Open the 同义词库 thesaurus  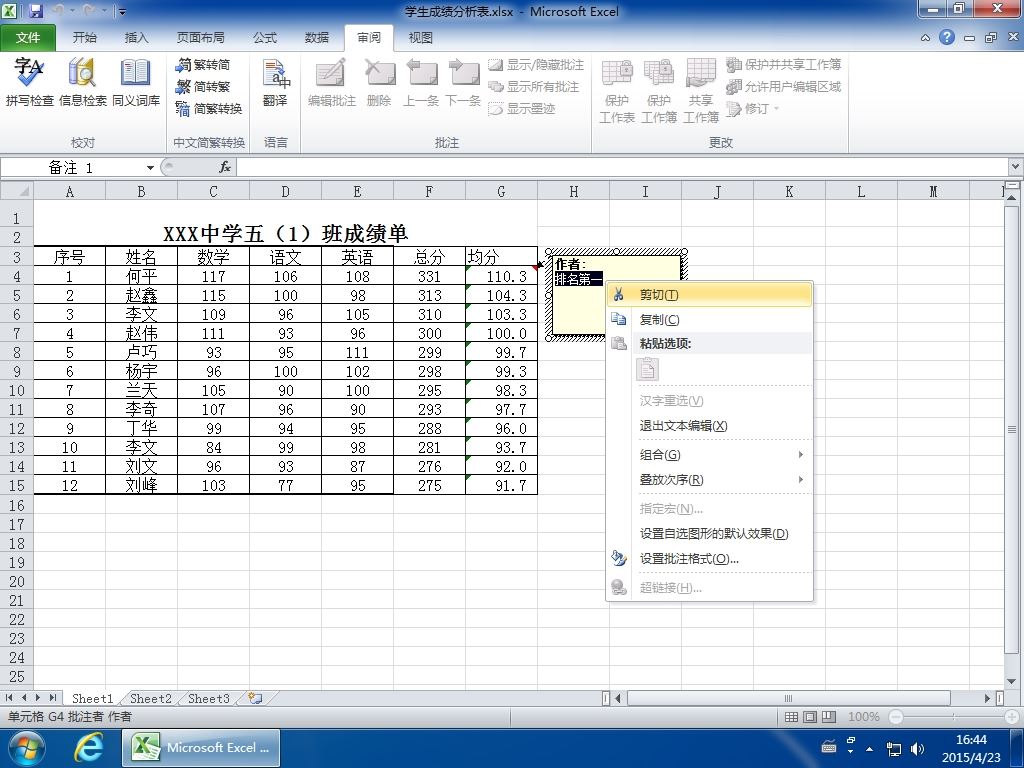pos(135,81)
